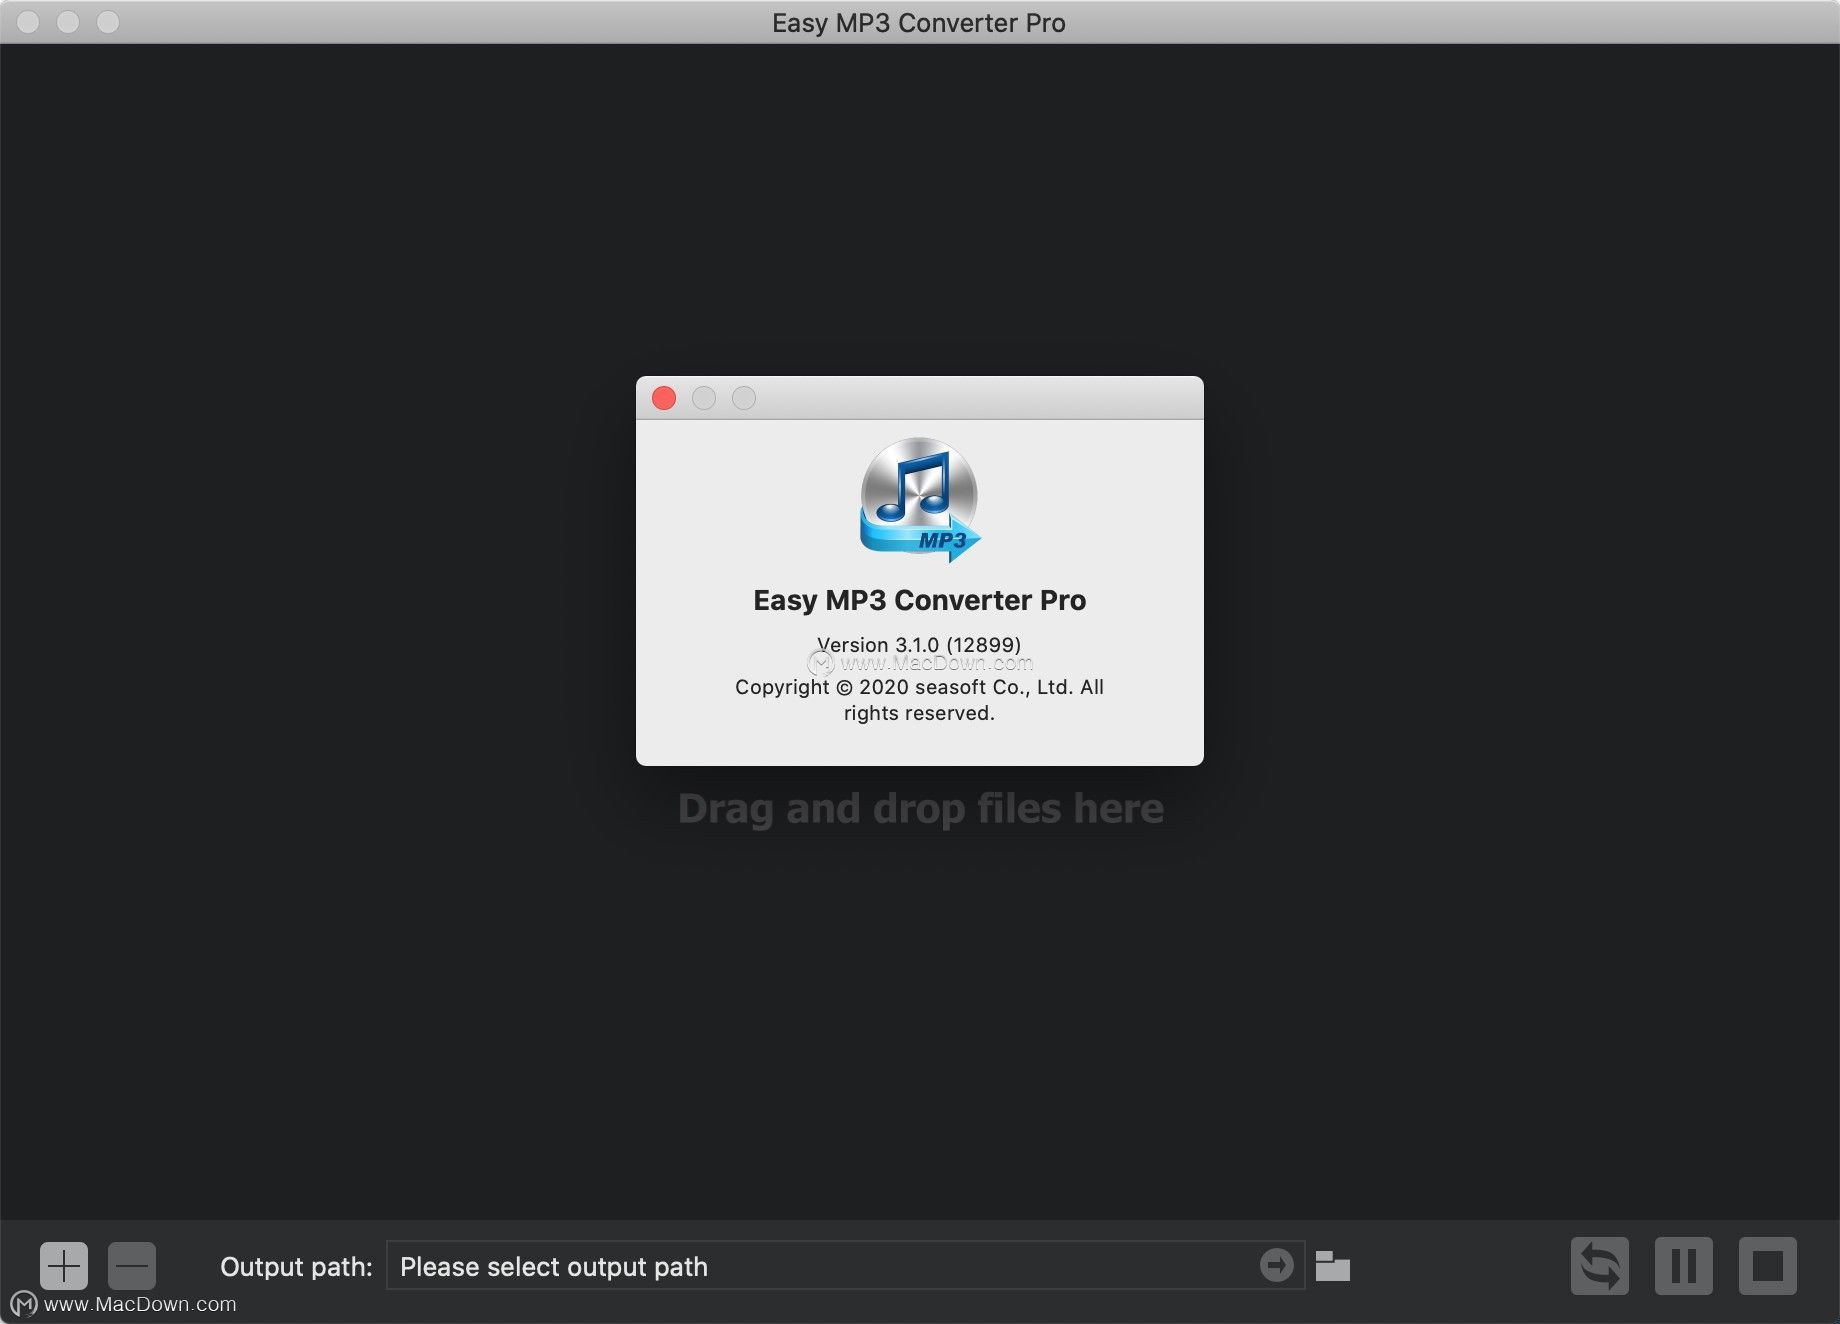
Task: Click the 'Version 3.1.0 (12899)' text
Action: pos(919,645)
